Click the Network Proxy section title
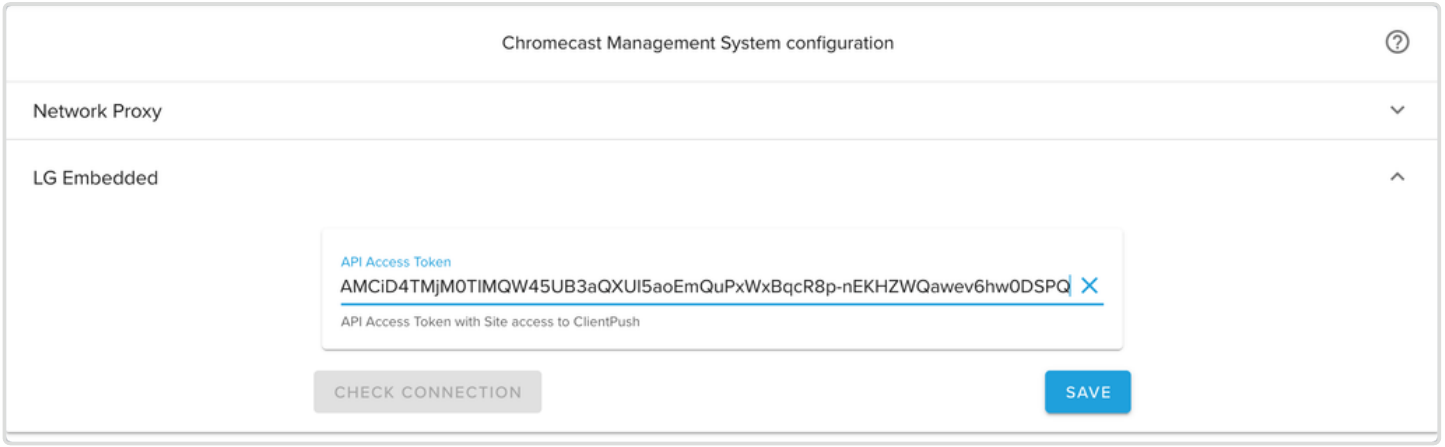Viewport: 1445px width, 447px height. [x=97, y=111]
